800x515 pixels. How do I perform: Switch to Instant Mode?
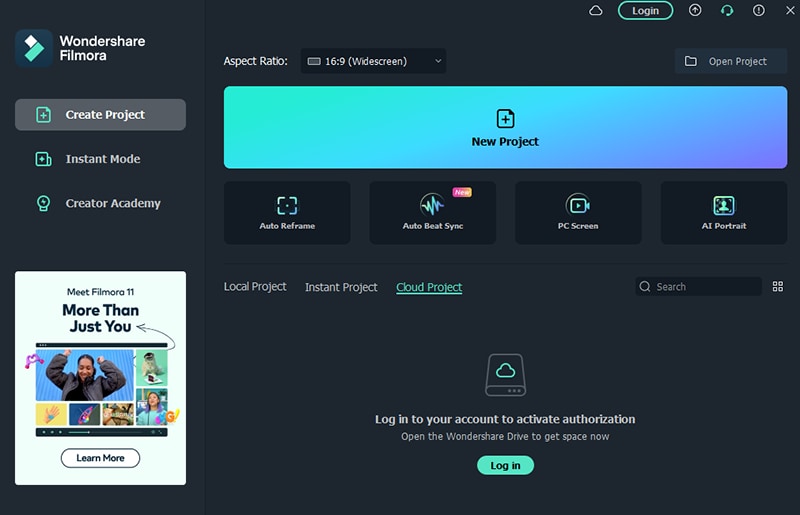101,159
